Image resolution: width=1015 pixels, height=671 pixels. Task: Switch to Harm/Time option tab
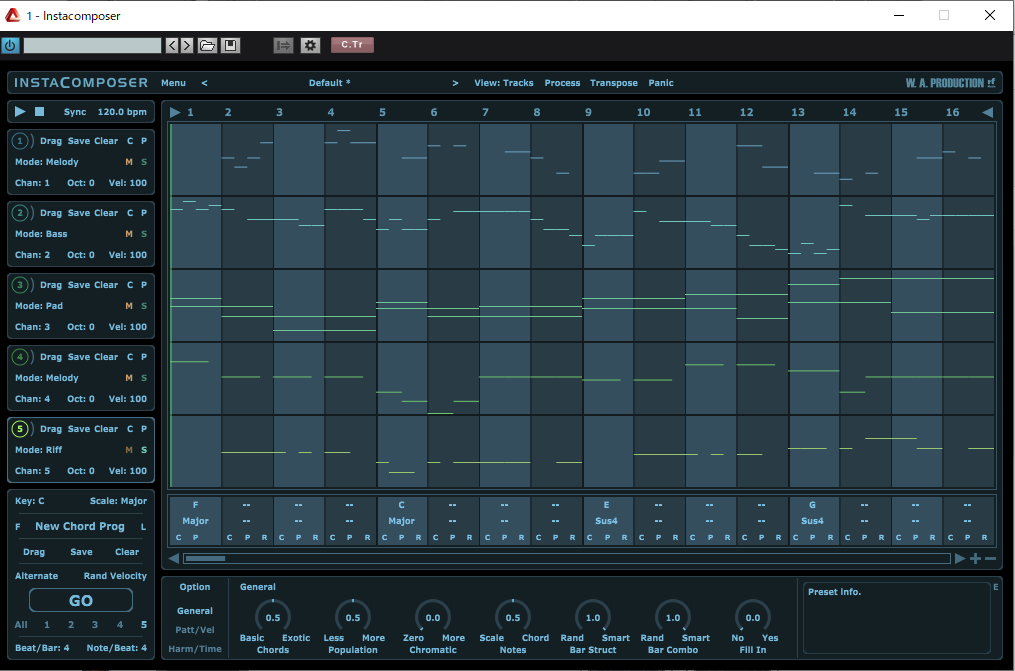[195, 649]
